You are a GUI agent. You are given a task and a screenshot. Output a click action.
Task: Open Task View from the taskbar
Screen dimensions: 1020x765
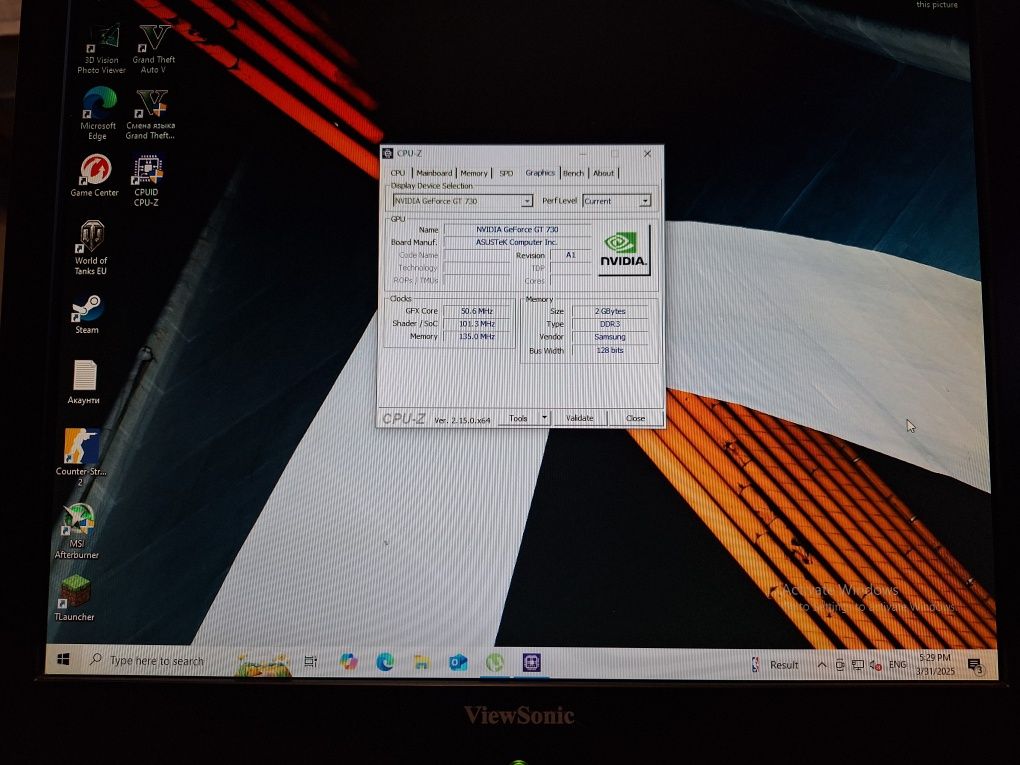coord(311,662)
